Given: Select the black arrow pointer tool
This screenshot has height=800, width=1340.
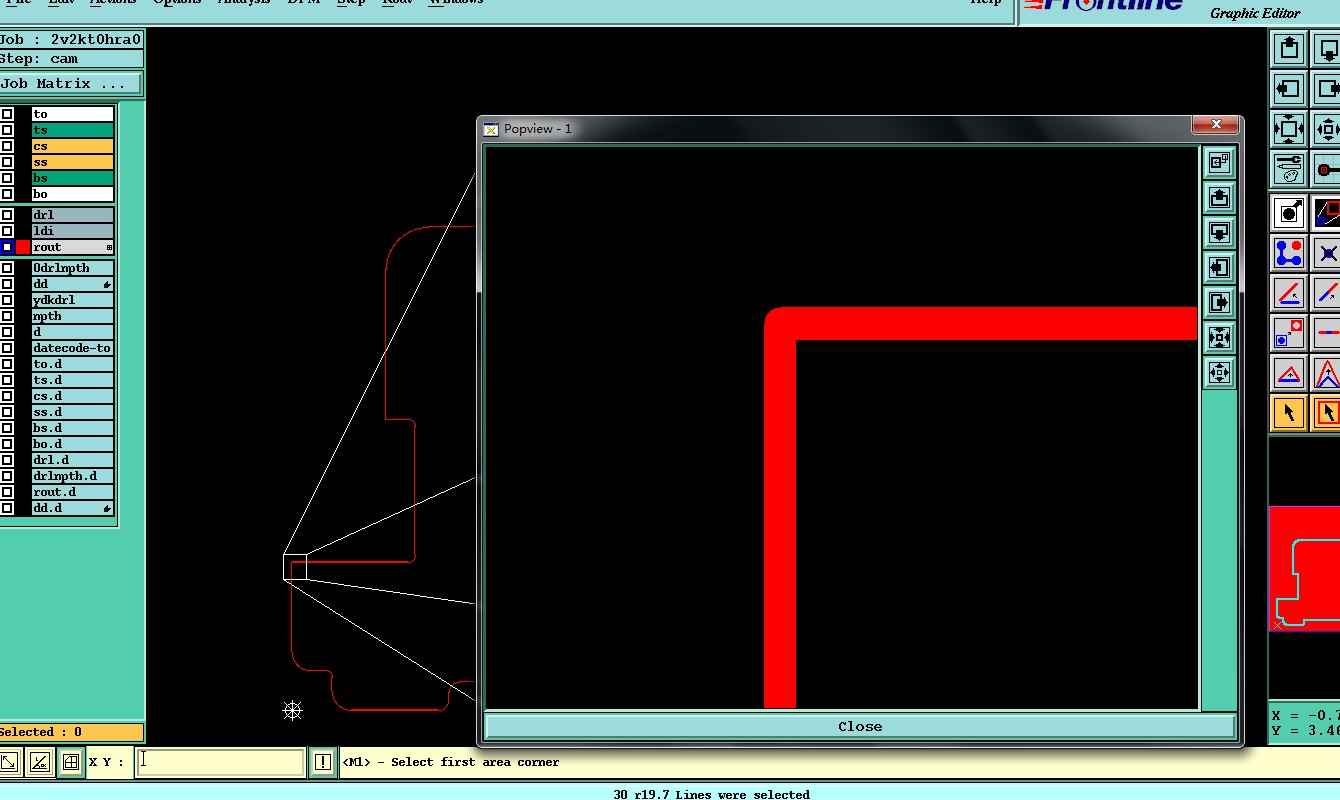Looking at the screenshot, I should coord(1289,412).
